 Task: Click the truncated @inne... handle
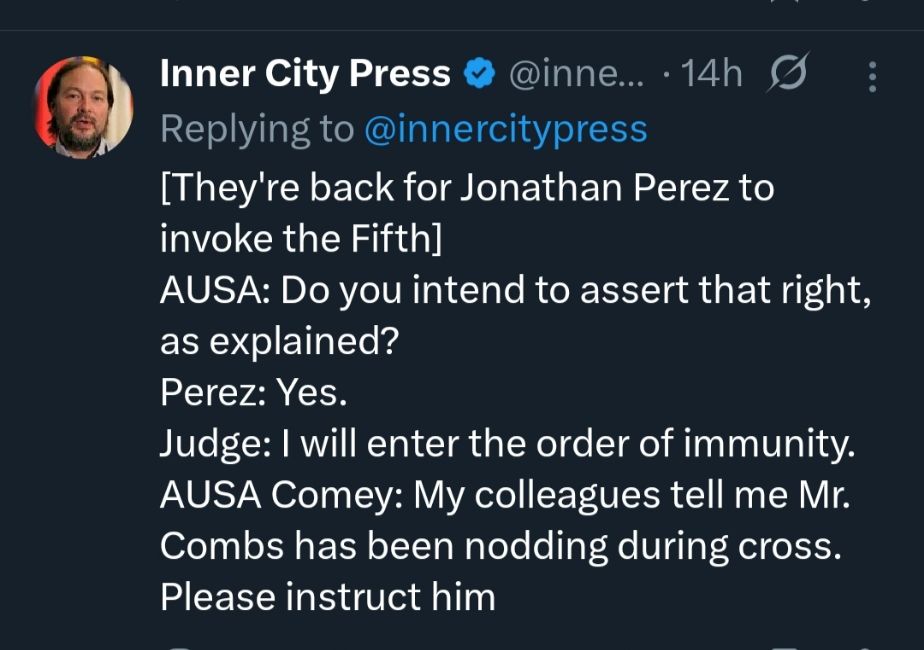[x=579, y=74]
